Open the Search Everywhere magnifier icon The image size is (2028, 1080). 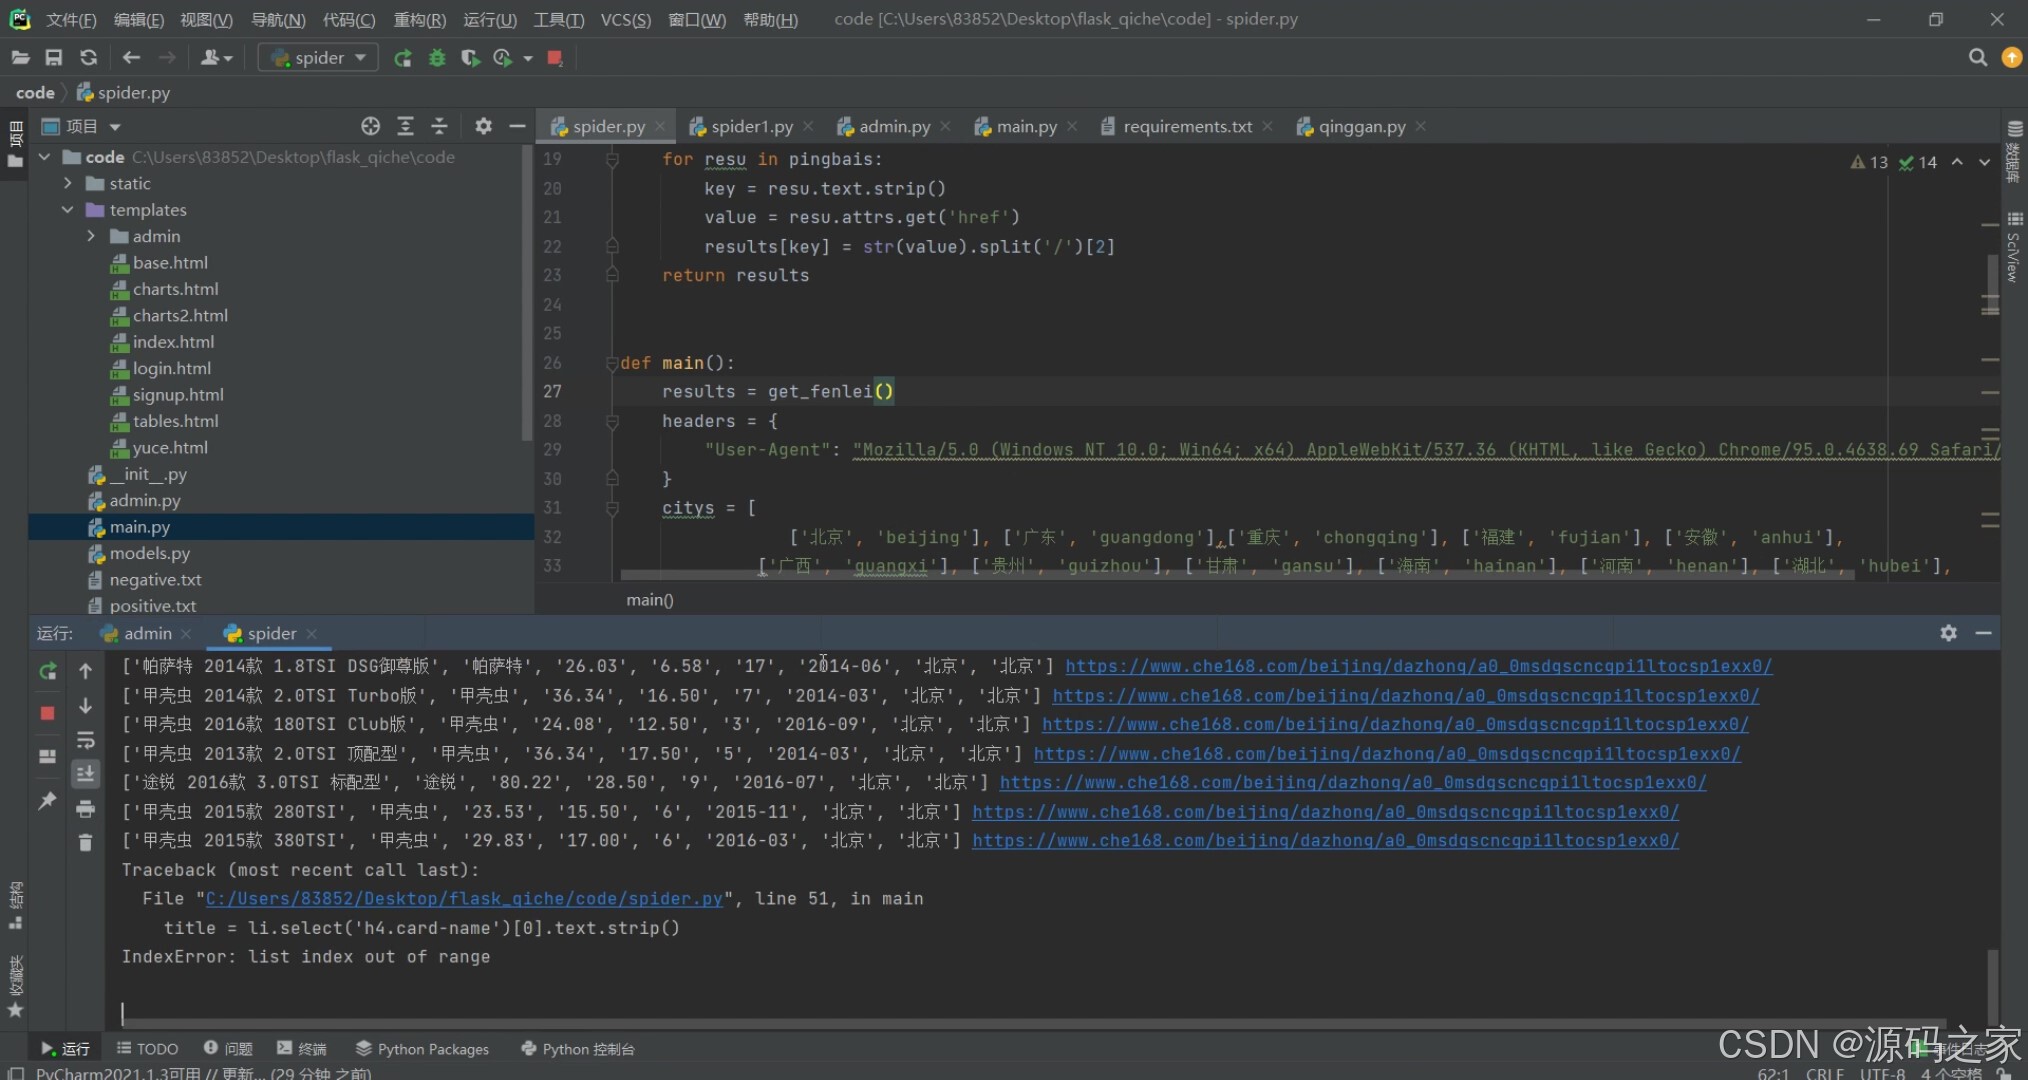tap(1977, 58)
